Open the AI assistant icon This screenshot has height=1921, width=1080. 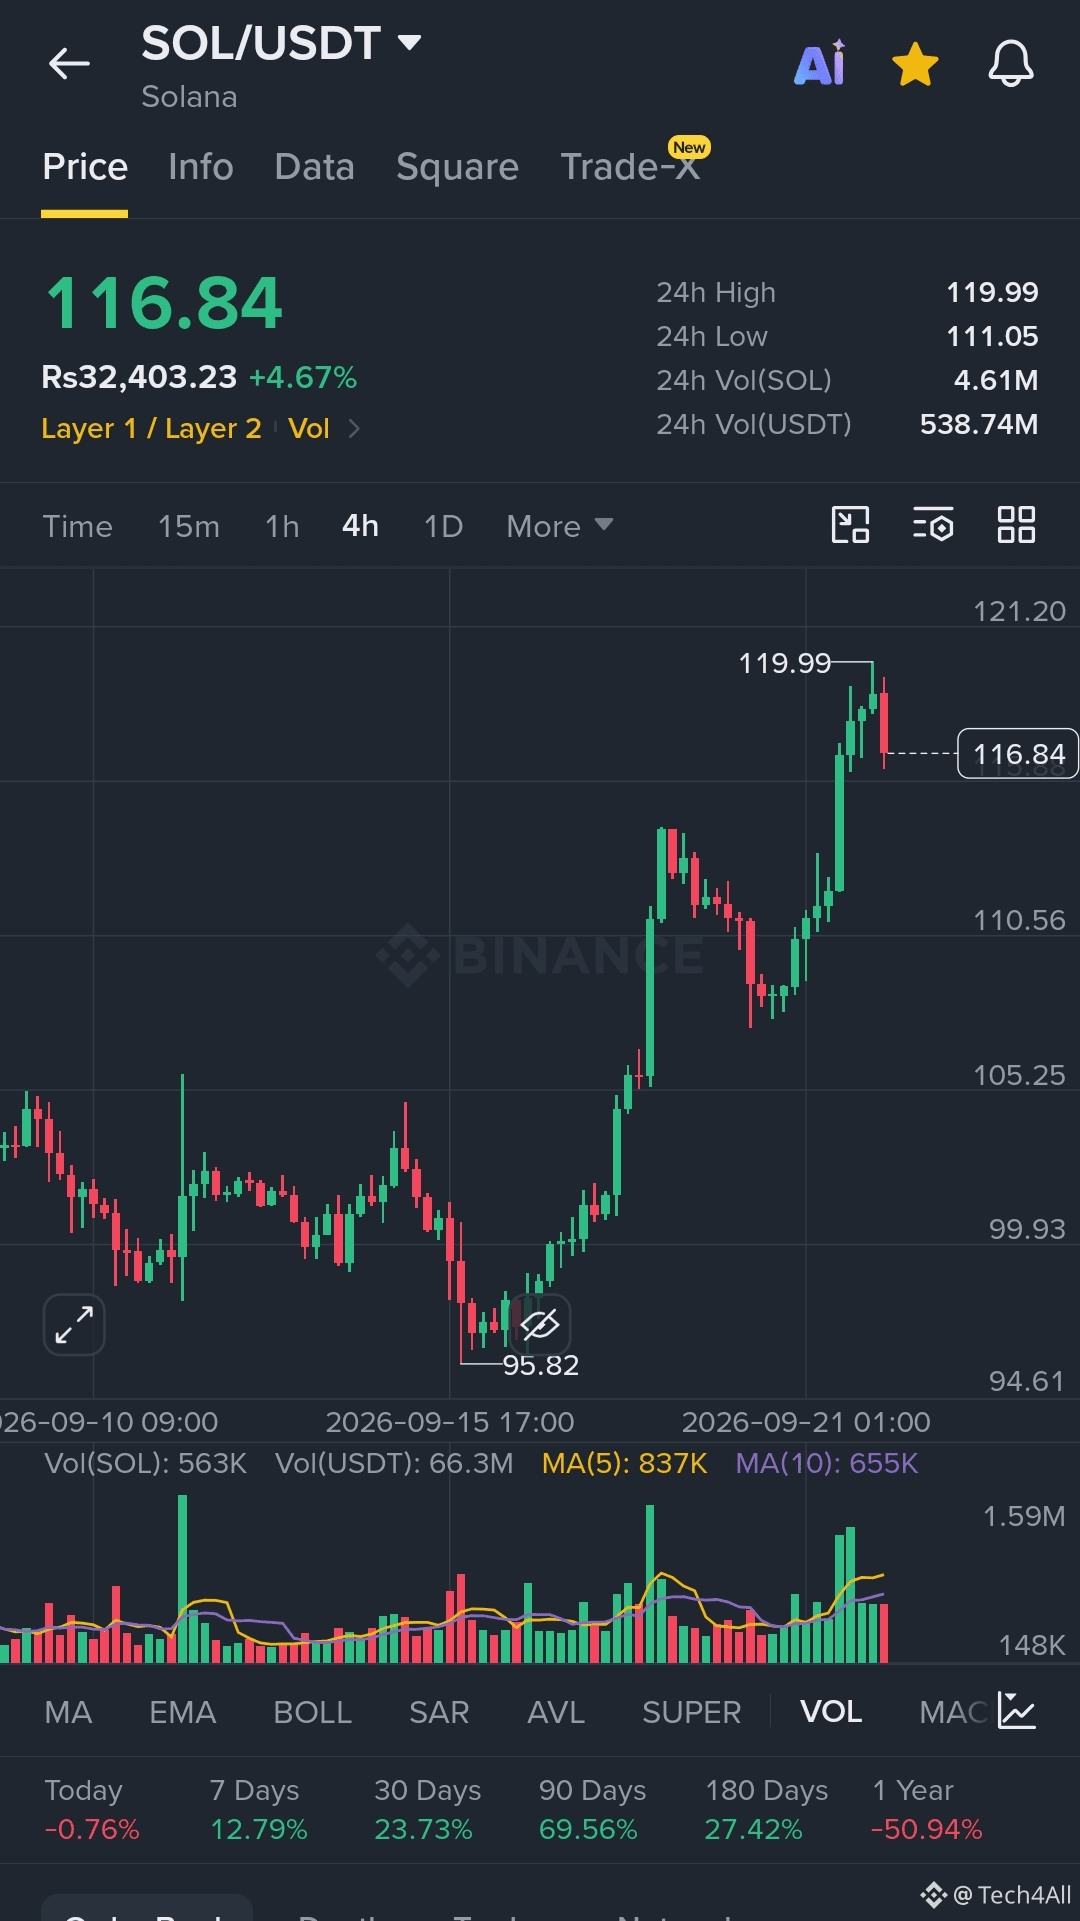820,64
